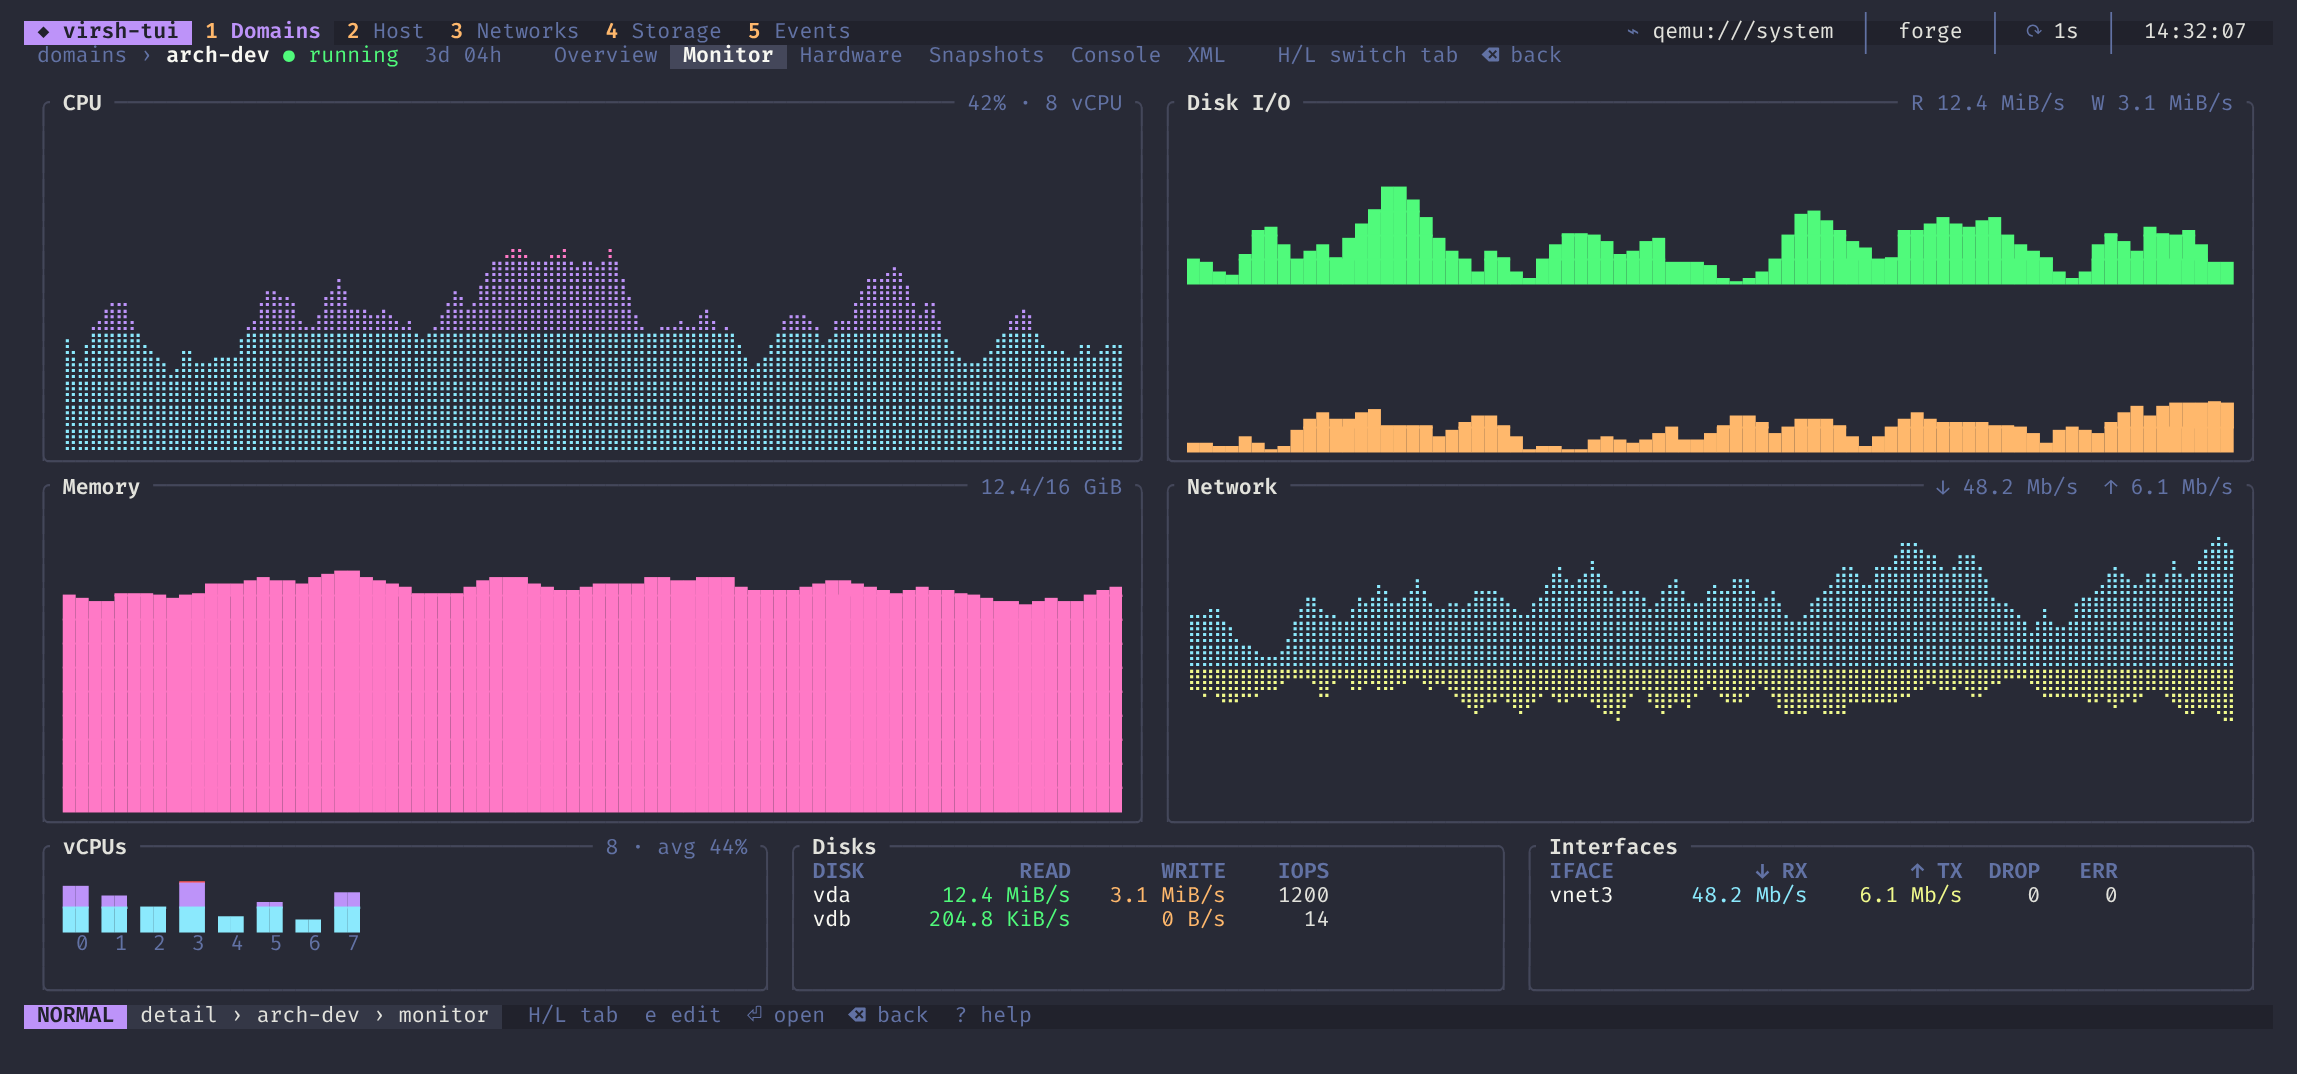This screenshot has height=1074, width=2297.
Task: Open the XML sub-tab
Action: coord(1206,55)
